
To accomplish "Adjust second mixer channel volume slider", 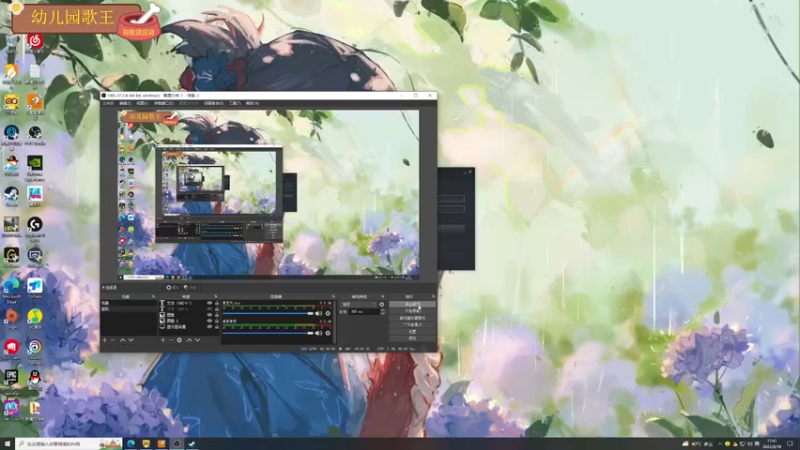I will click(x=268, y=333).
